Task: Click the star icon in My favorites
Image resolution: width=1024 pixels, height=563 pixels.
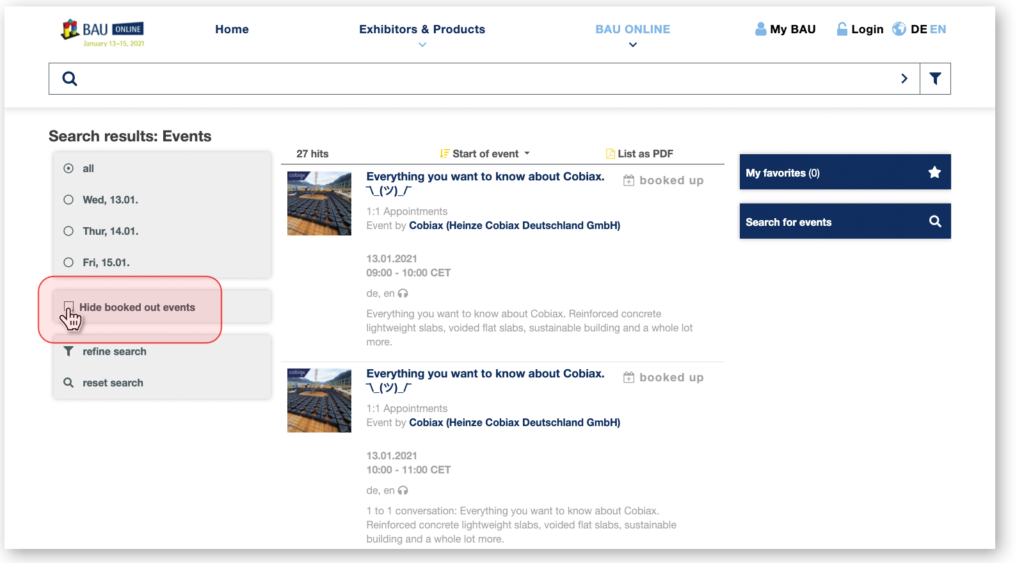Action: [934, 173]
